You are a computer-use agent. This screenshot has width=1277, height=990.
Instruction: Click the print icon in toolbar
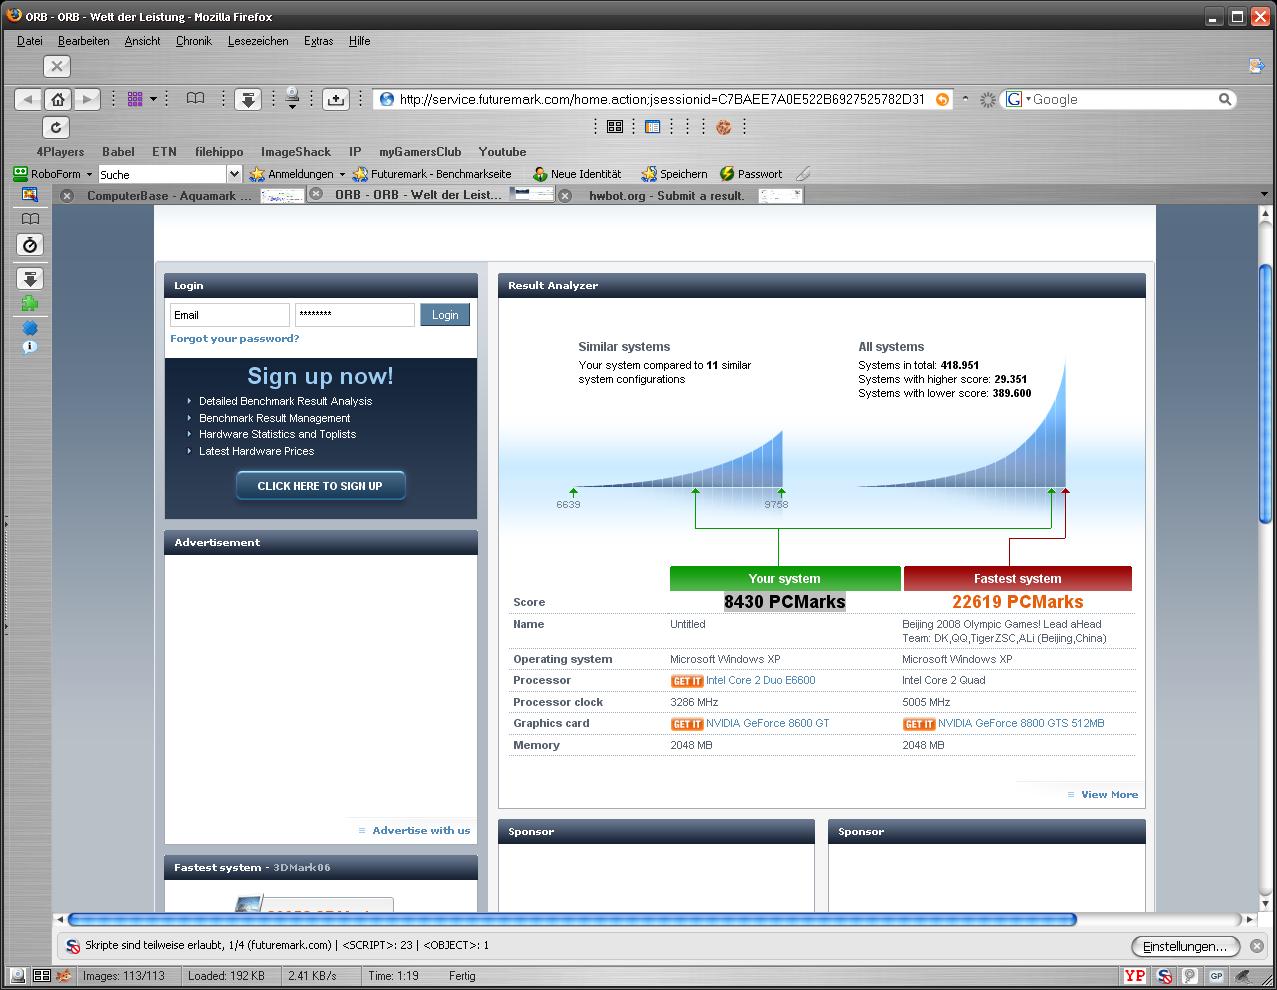(x=292, y=98)
